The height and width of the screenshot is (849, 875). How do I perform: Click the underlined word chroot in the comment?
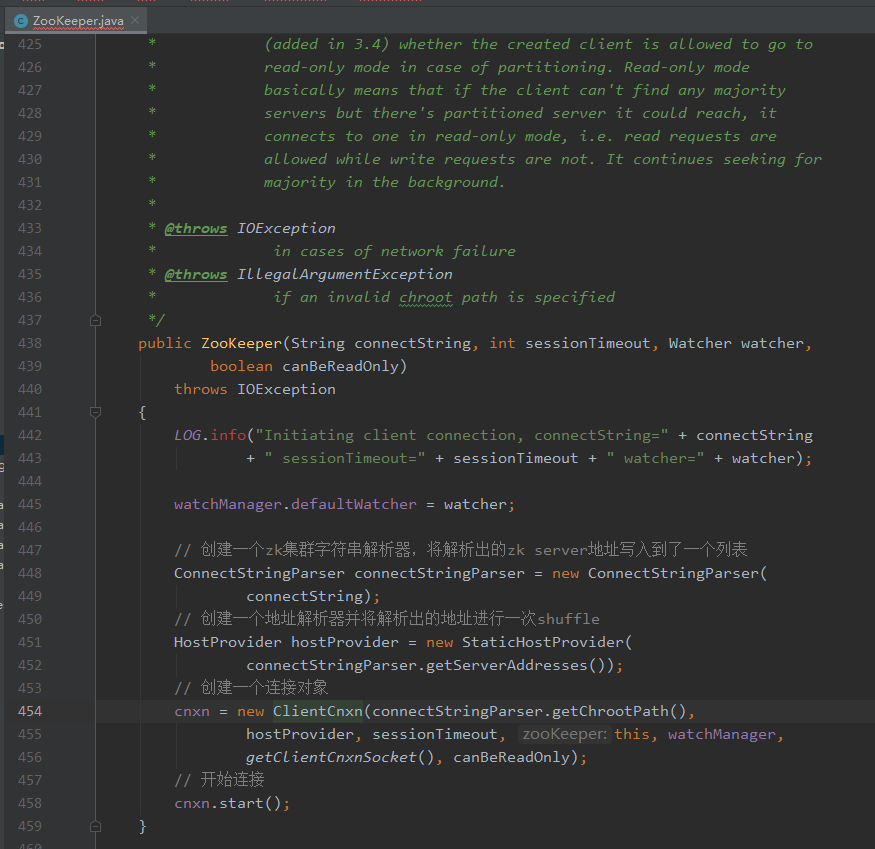pos(425,297)
